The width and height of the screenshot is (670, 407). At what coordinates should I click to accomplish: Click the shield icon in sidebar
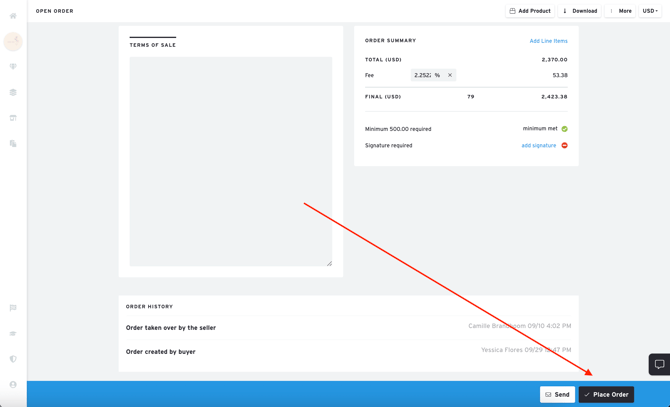pos(13,359)
